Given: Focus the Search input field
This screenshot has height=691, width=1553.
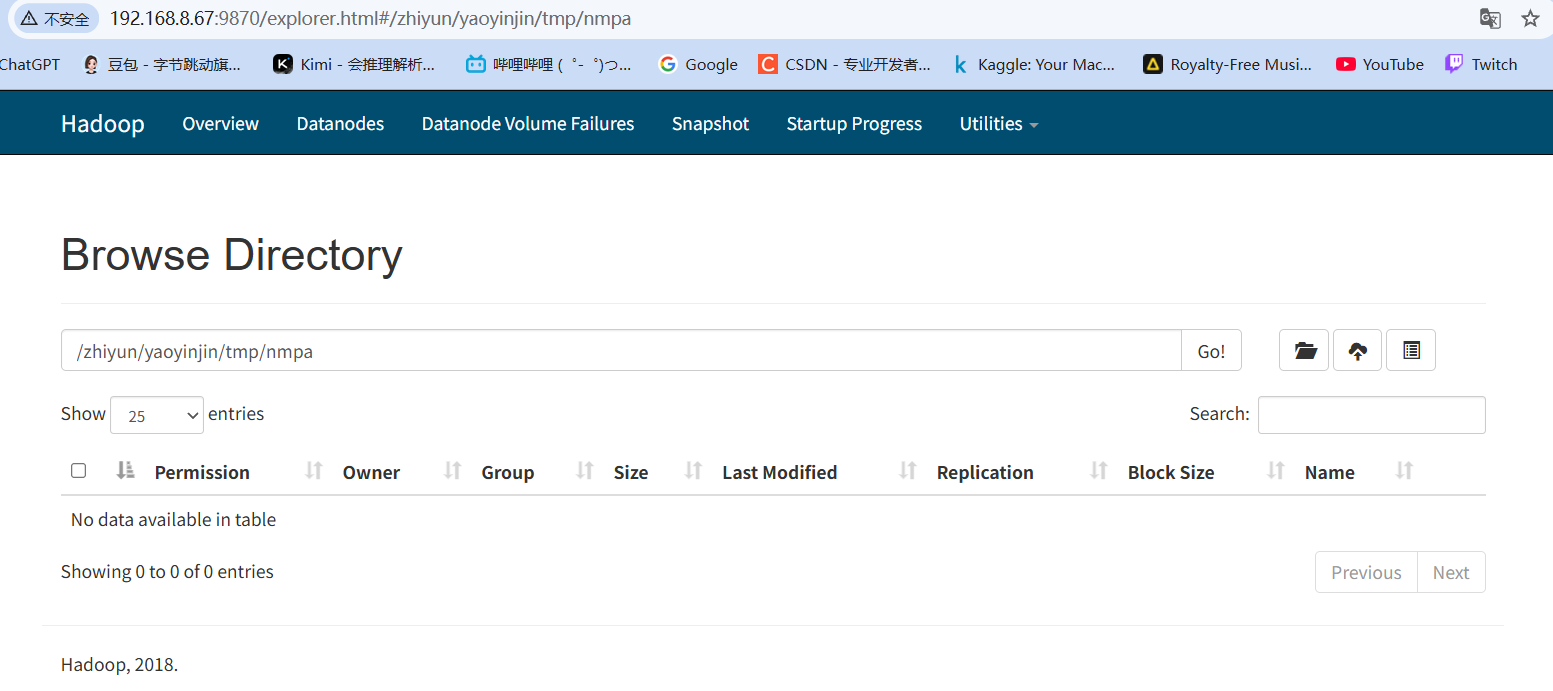Looking at the screenshot, I should (1371, 415).
